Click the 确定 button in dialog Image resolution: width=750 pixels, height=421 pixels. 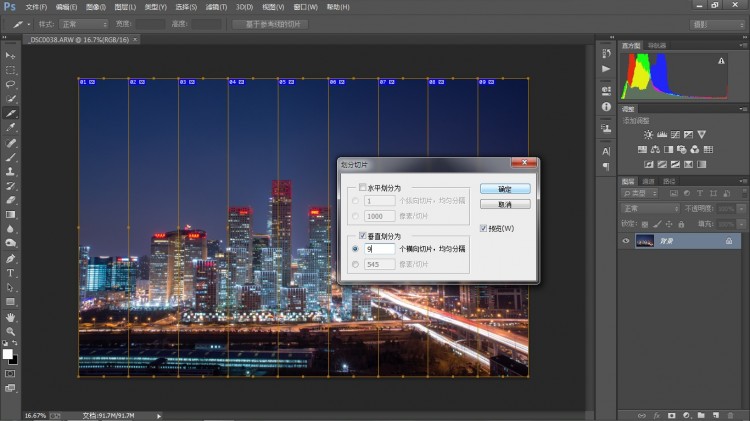[x=505, y=188]
